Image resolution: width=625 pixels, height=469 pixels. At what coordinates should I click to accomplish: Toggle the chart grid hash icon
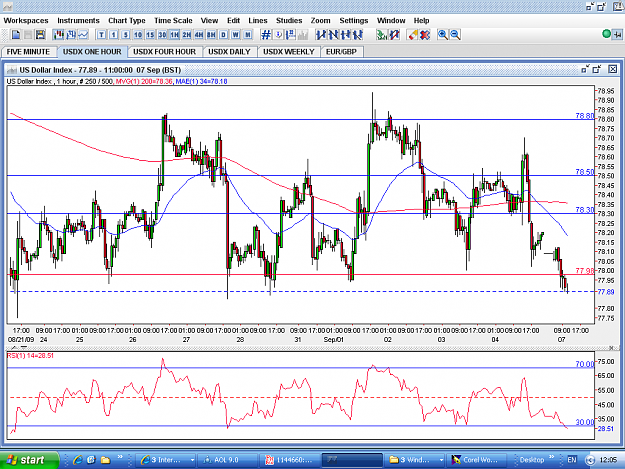coord(266,35)
